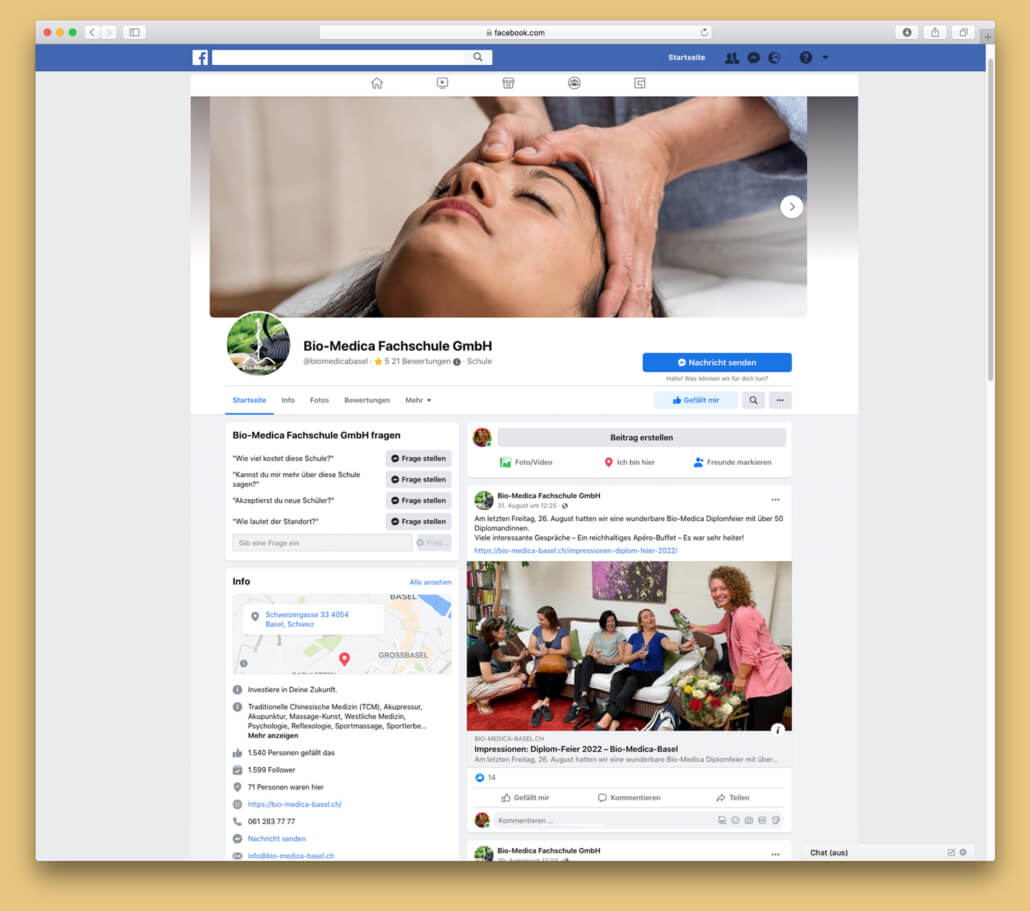The width and height of the screenshot is (1030, 911).
Task: Click the Safari address bar
Action: pos(515,32)
